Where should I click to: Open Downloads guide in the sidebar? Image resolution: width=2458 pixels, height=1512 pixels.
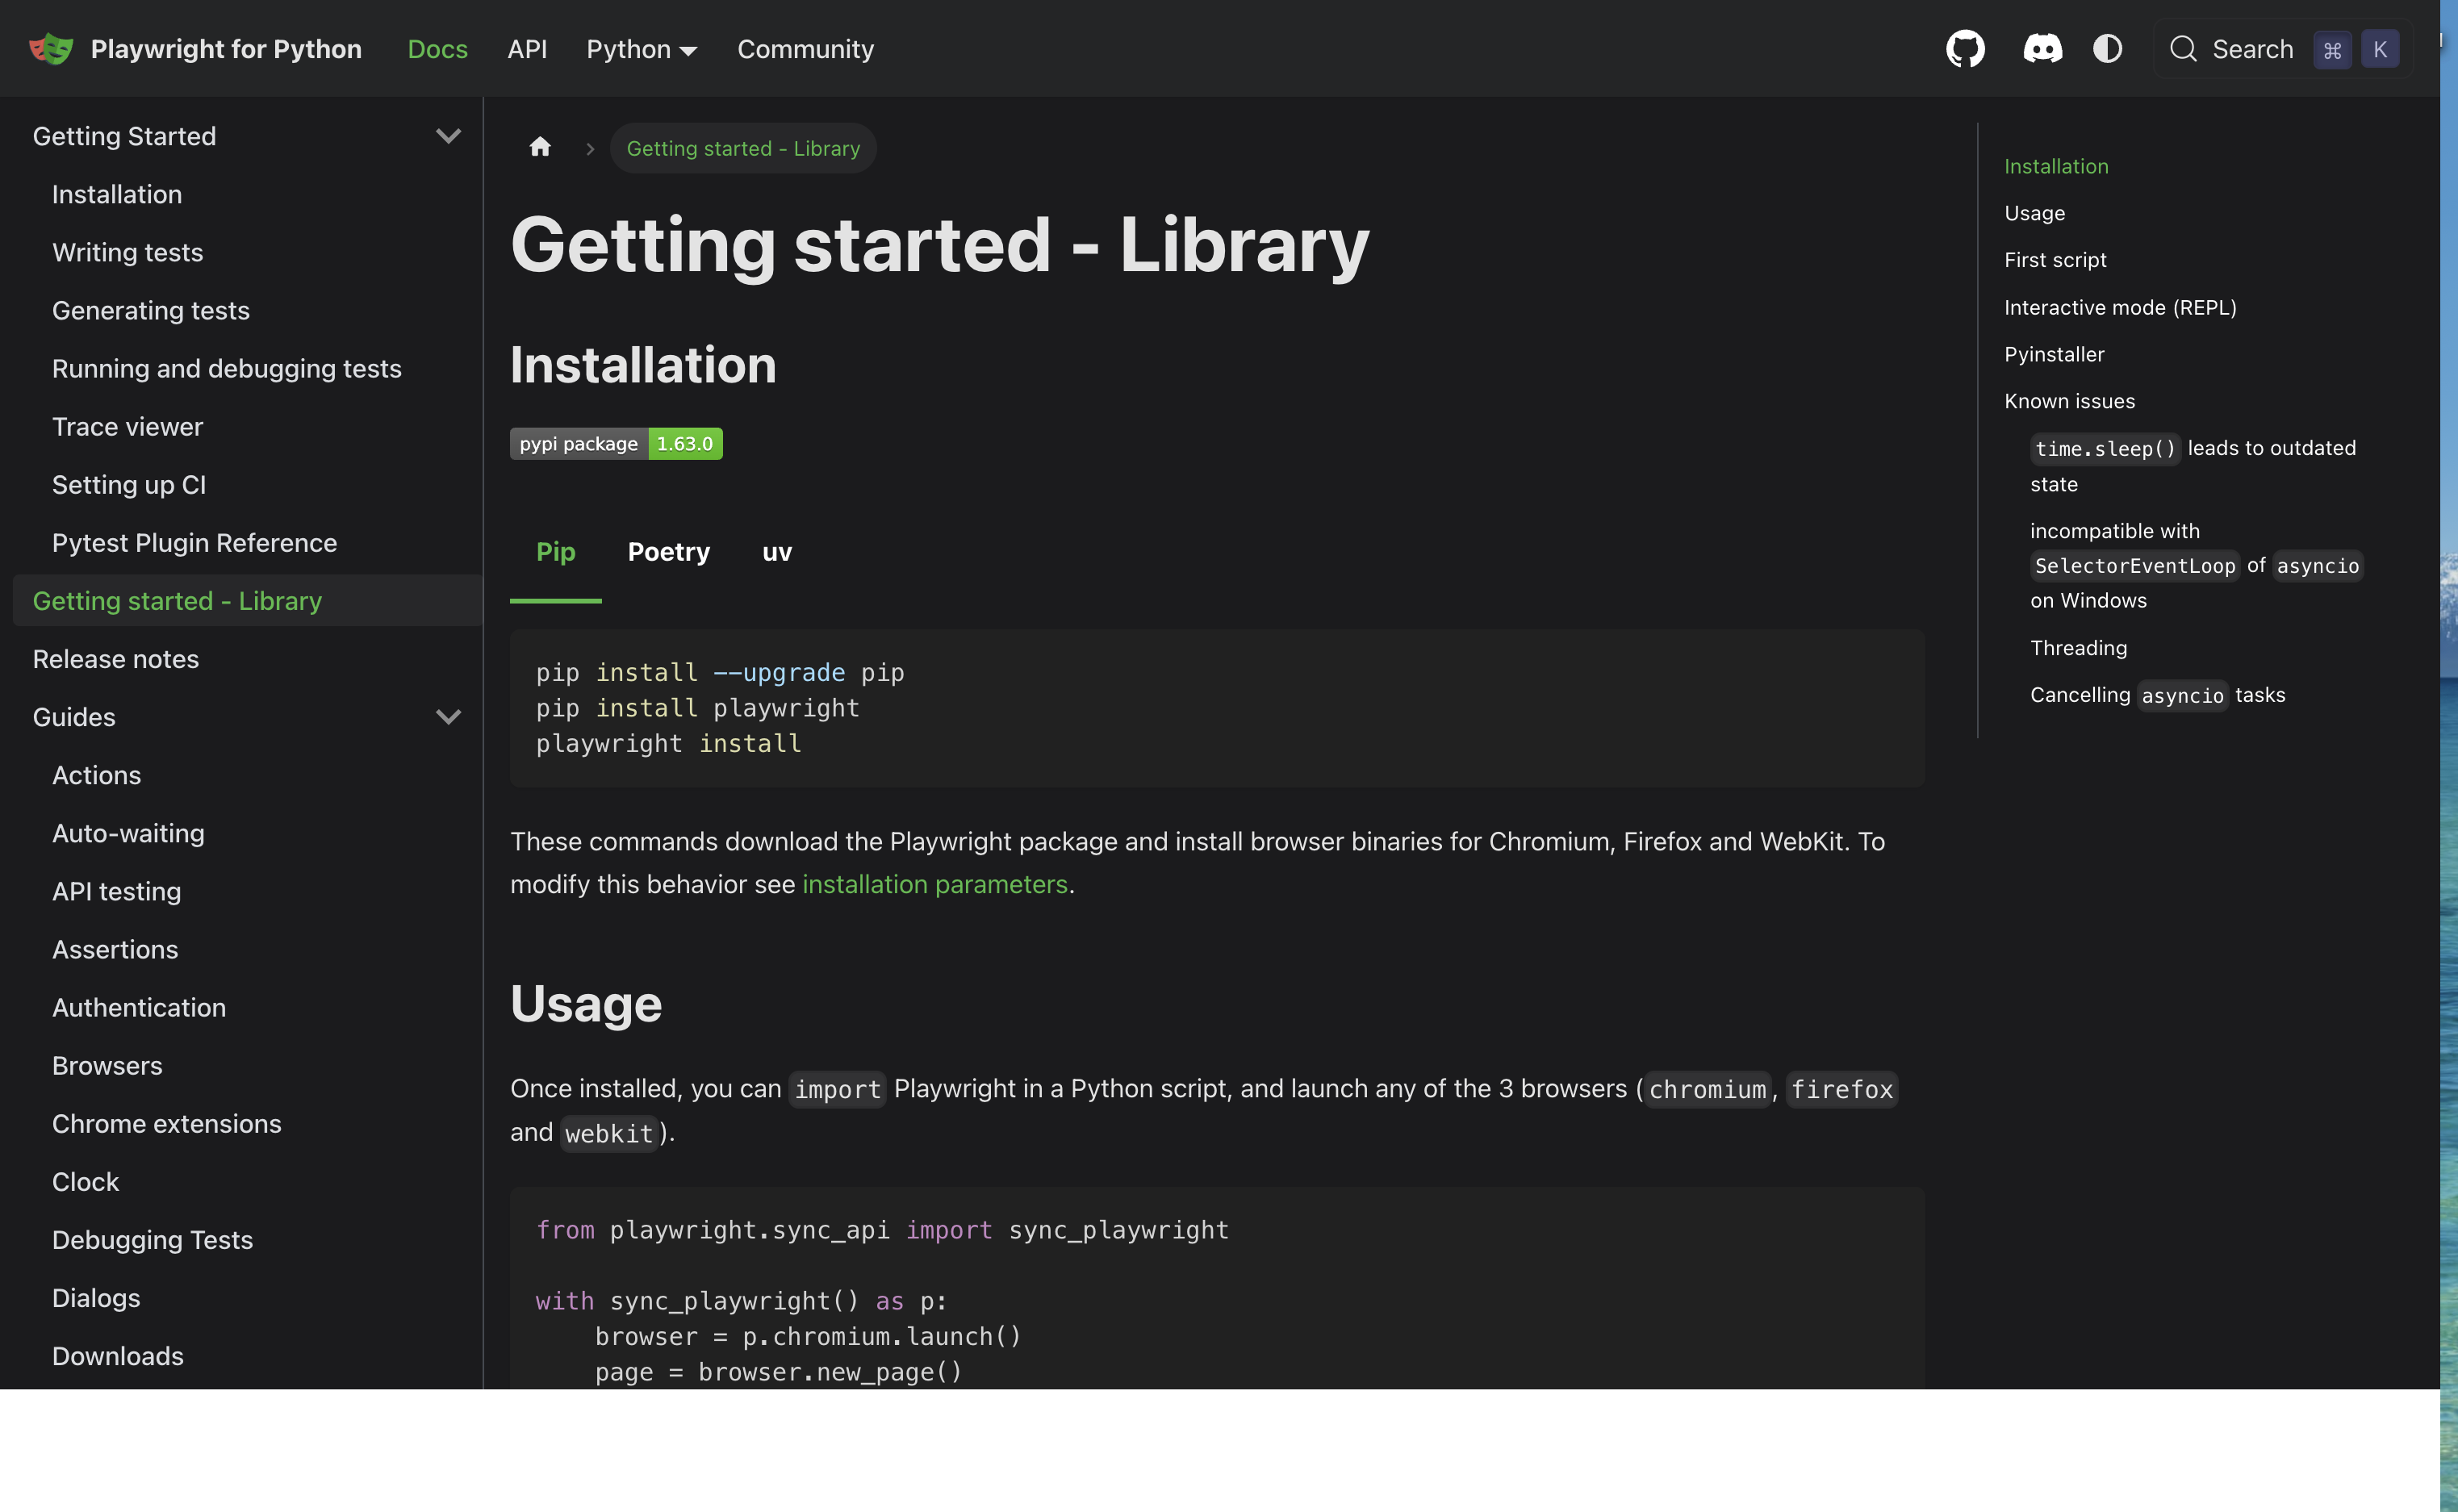[x=118, y=1355]
